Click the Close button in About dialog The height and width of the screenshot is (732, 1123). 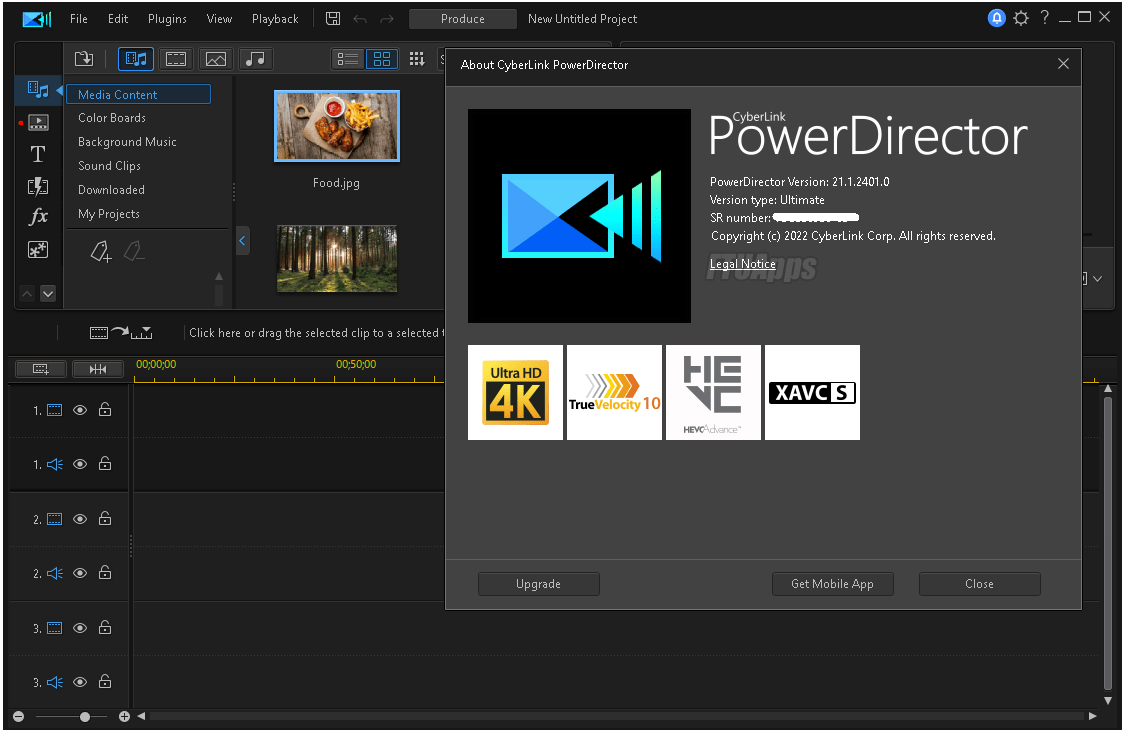[979, 584]
